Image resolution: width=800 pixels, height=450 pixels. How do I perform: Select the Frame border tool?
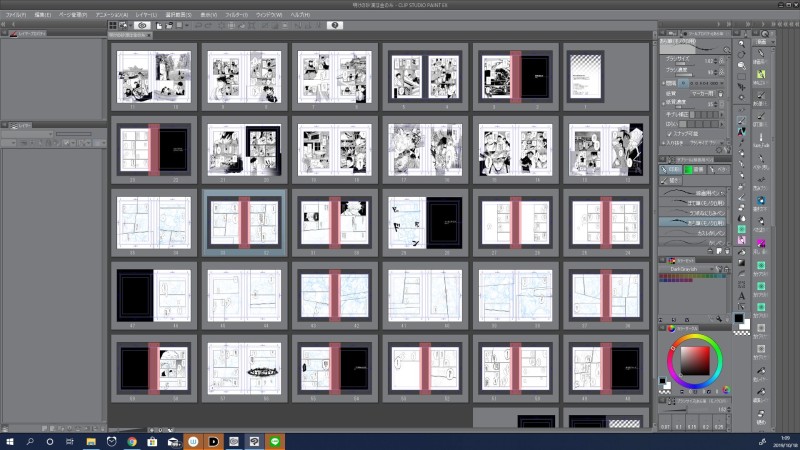tap(741, 285)
